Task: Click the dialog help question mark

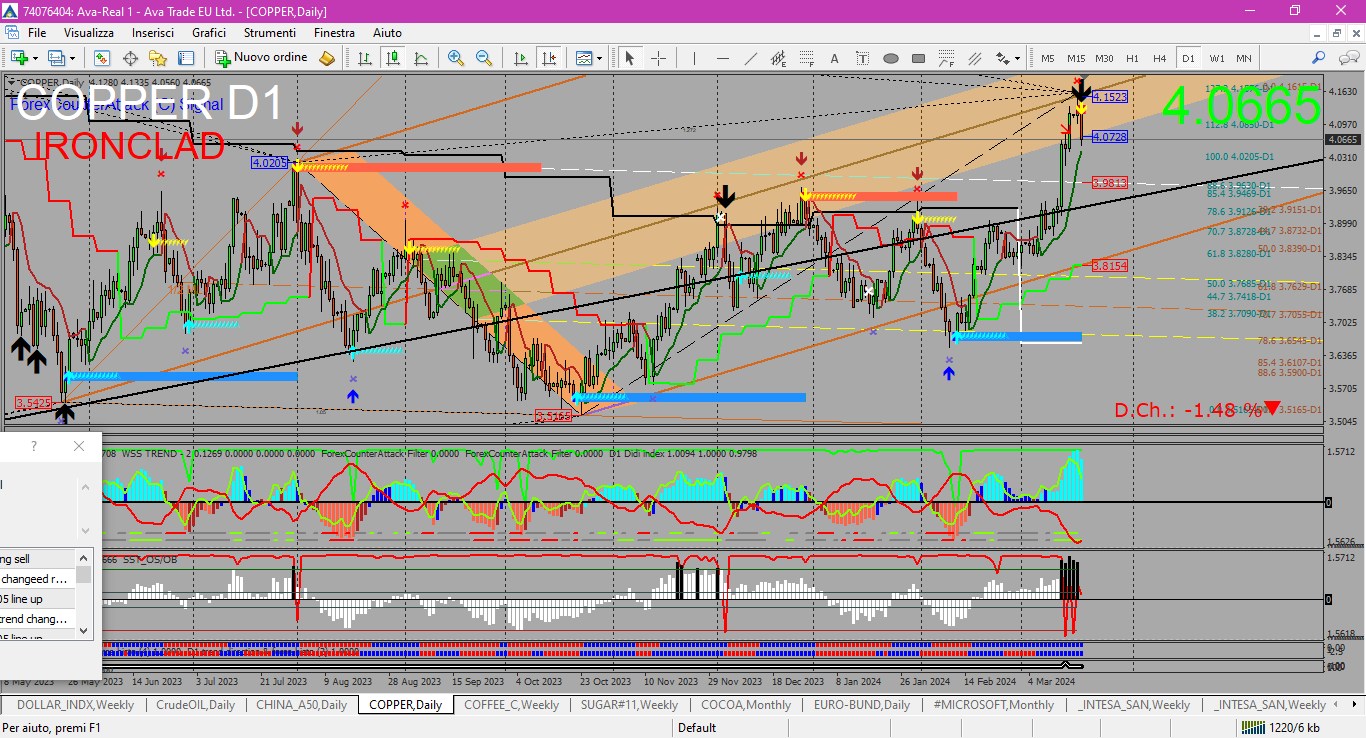Action: (34, 446)
